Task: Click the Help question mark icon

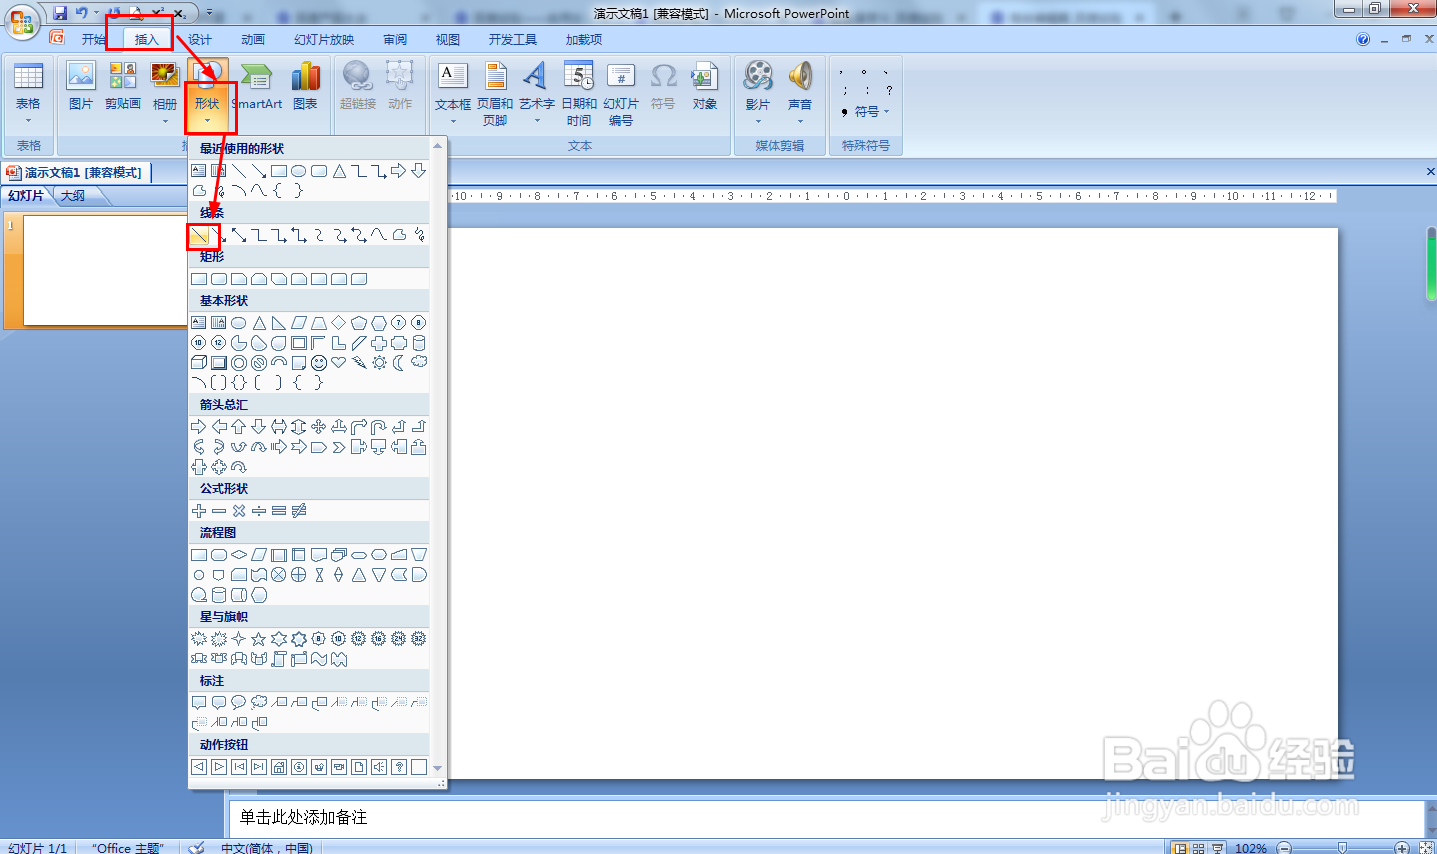Action: 1363,40
